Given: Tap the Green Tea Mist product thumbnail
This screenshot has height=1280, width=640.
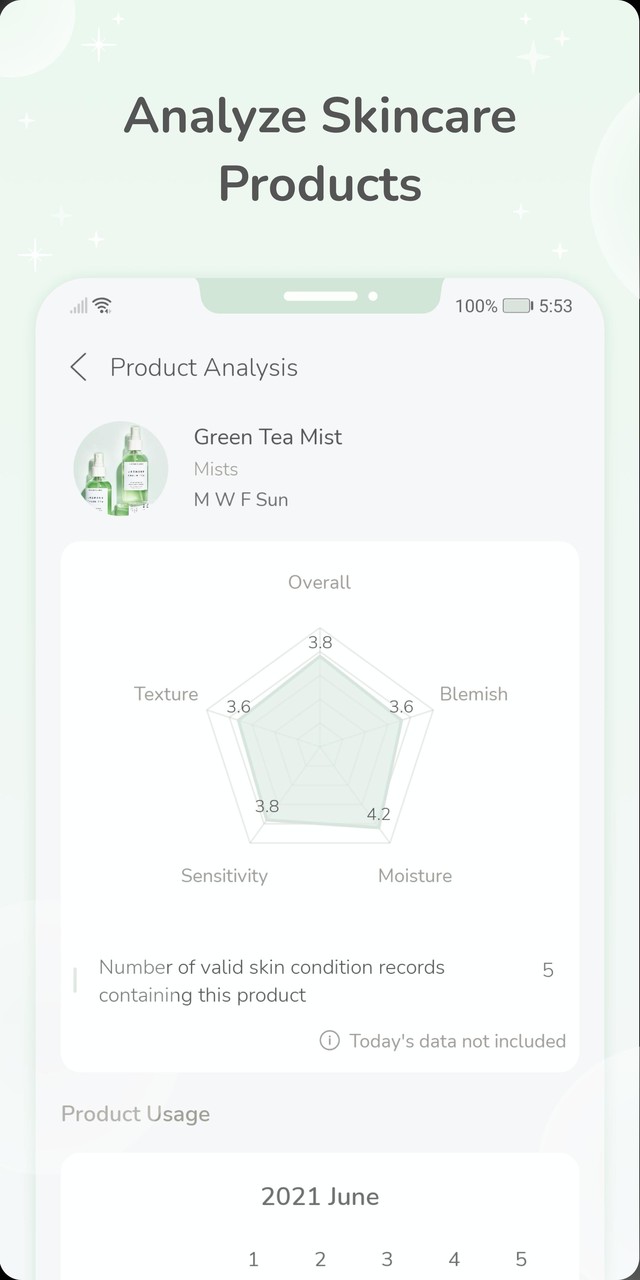Looking at the screenshot, I should point(120,468).
